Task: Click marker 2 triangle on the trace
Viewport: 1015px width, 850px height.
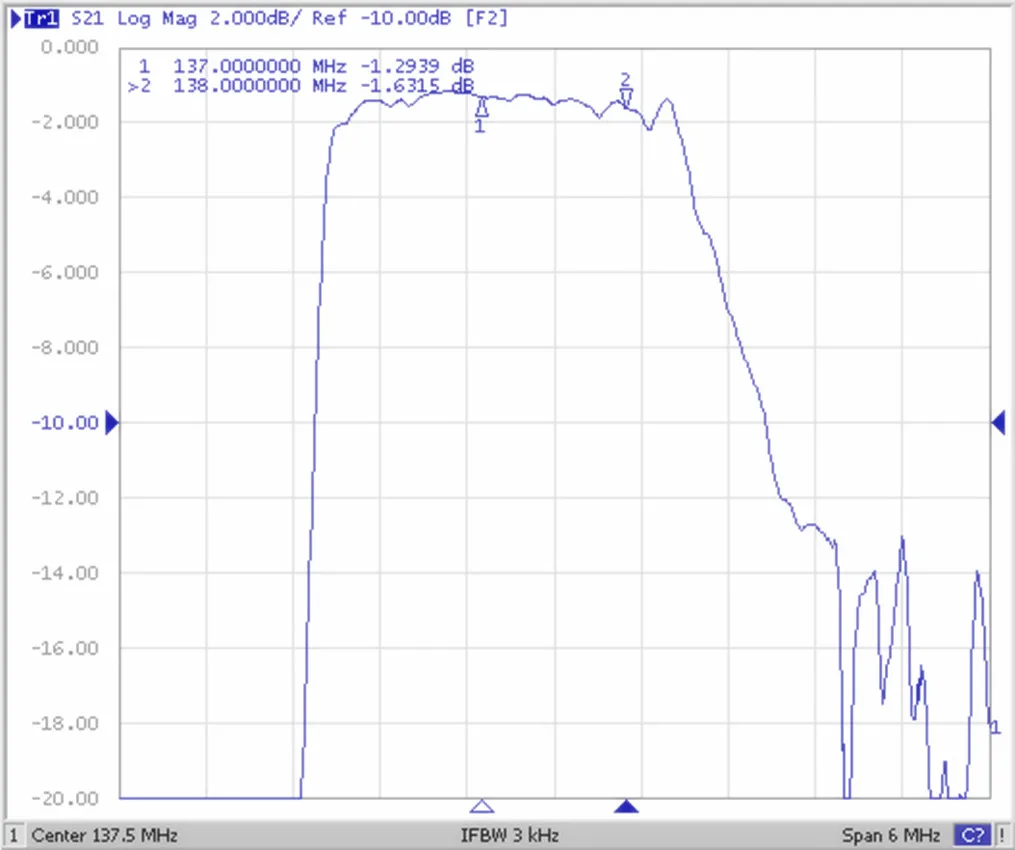Action: pyautogui.click(x=625, y=98)
